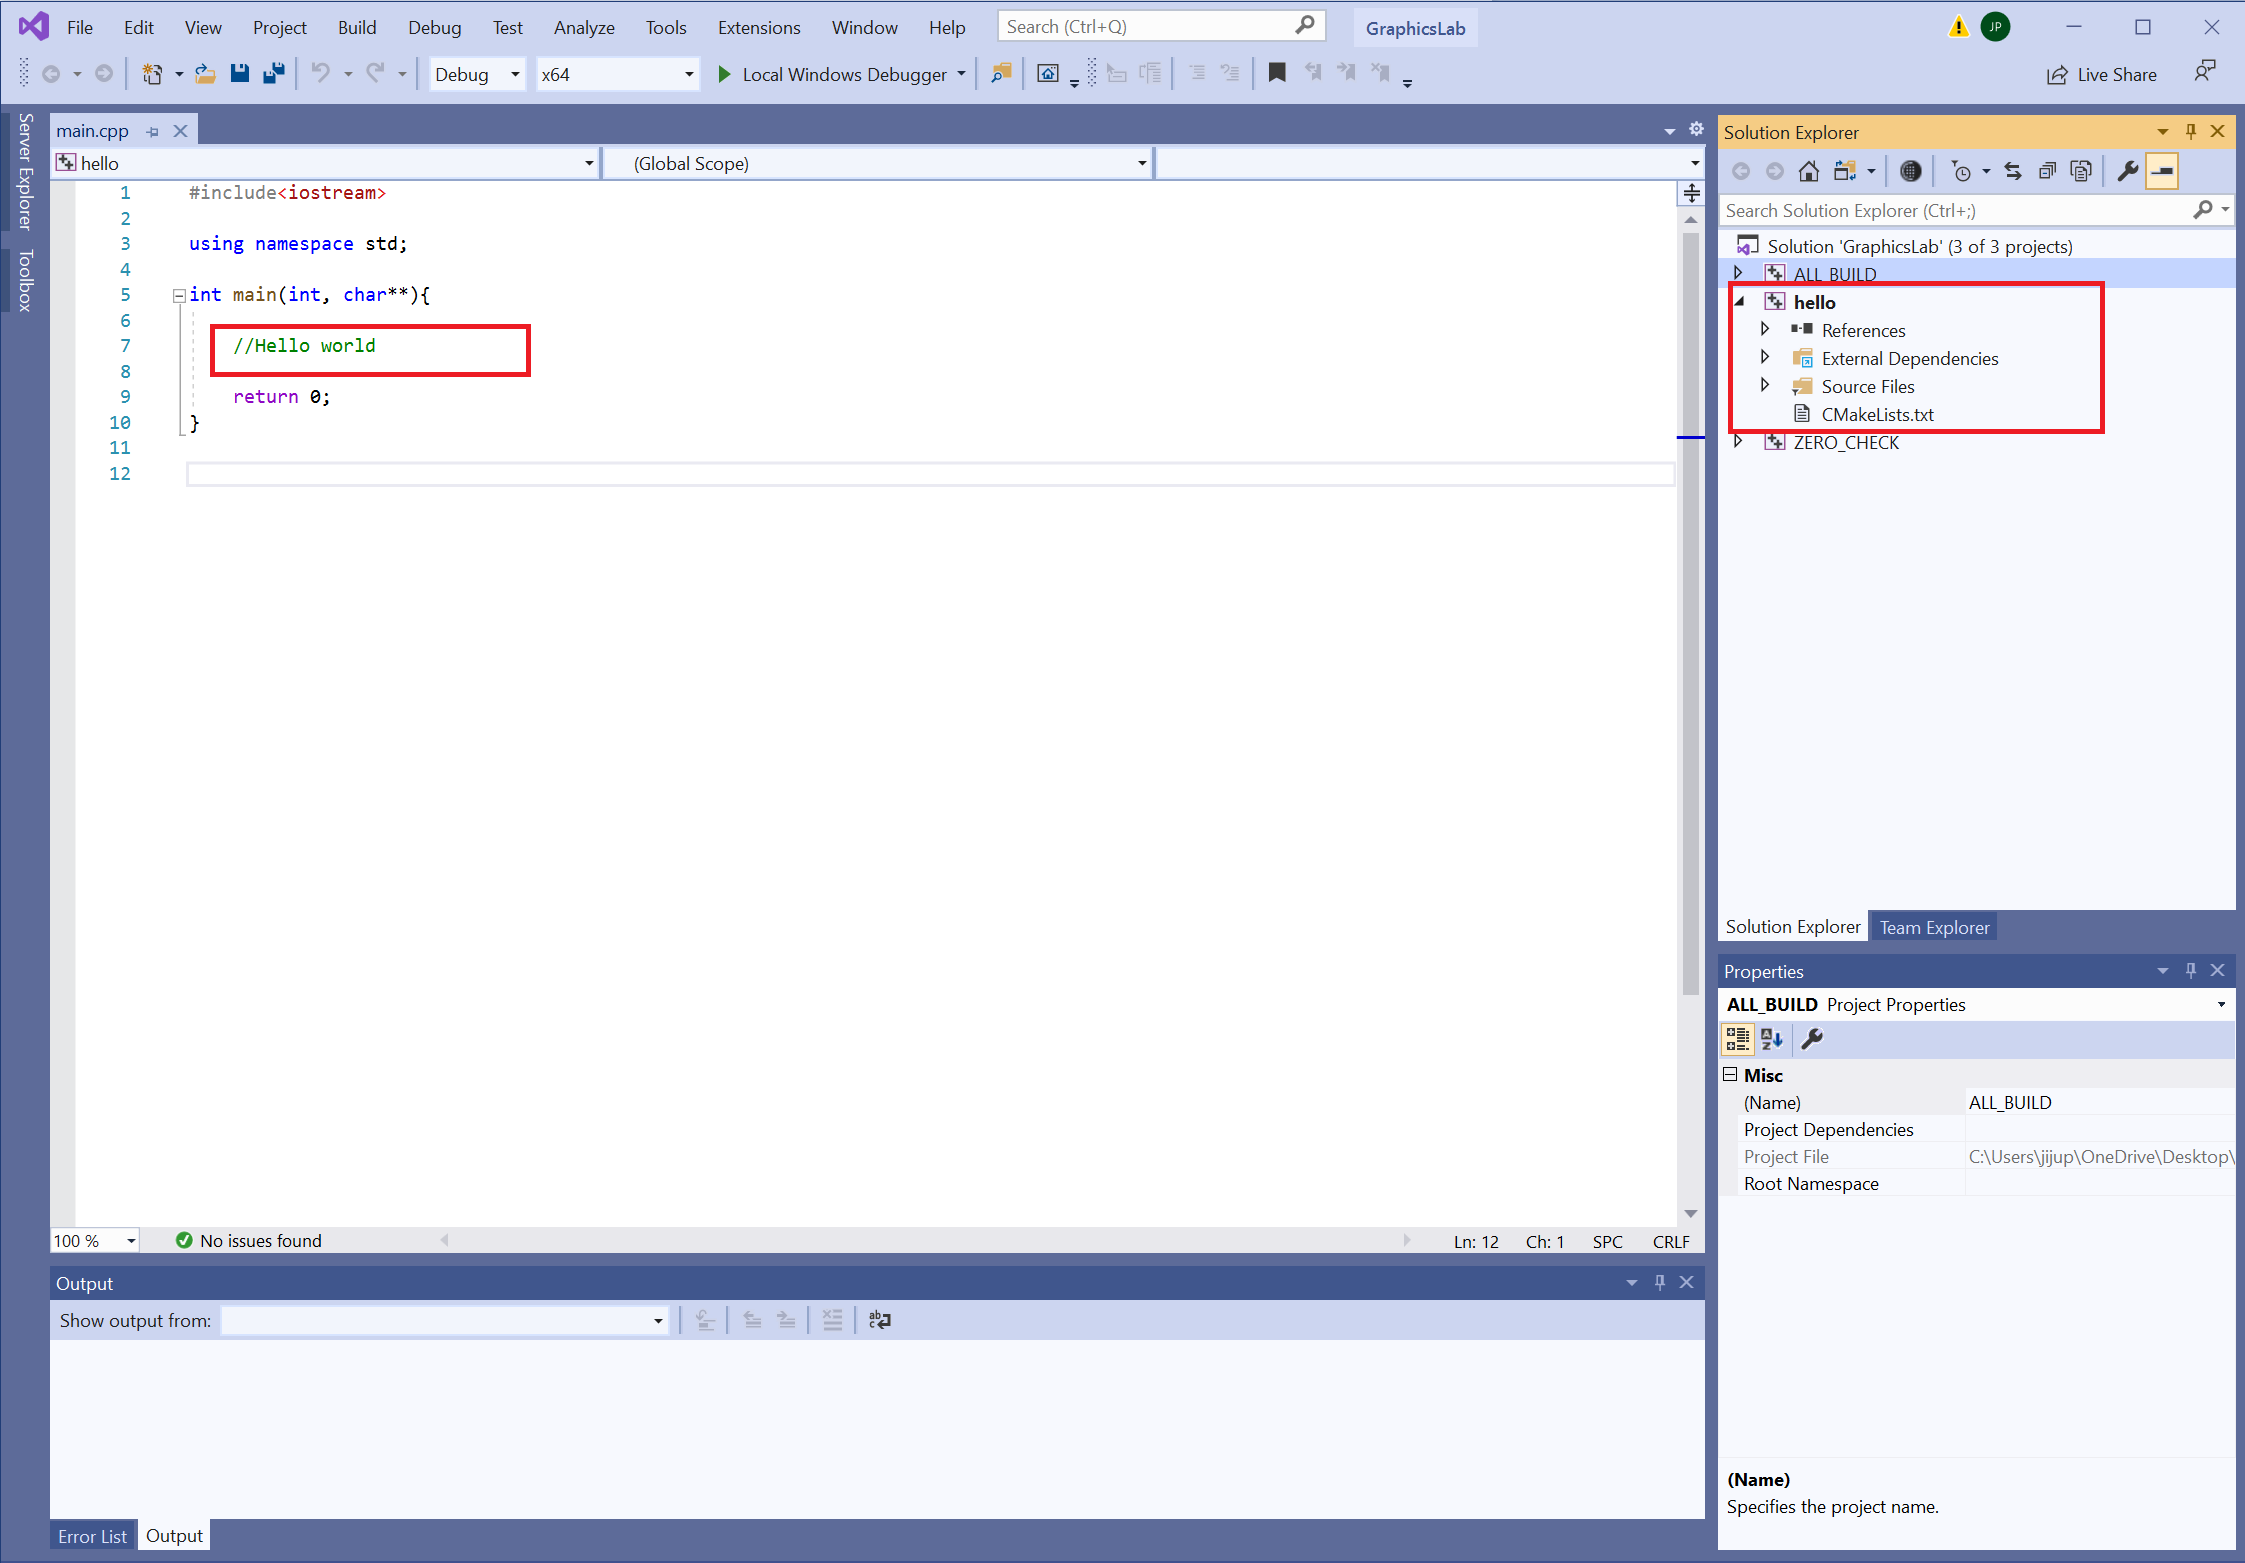Toggle Word Wrap in Output panel
The height and width of the screenshot is (1563, 2245).
tap(879, 1320)
